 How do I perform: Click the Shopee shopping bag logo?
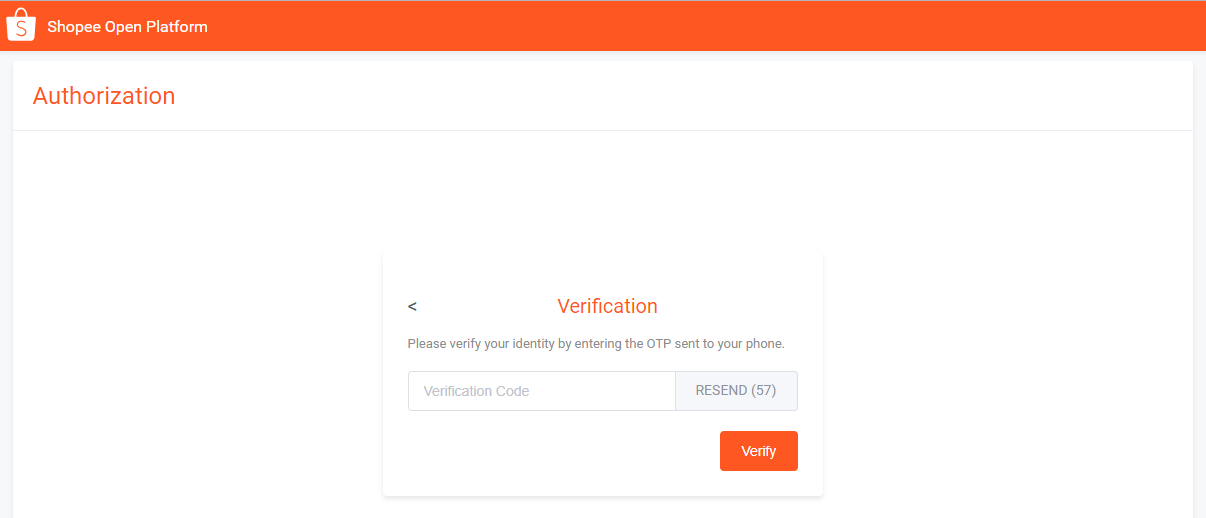pos(21,26)
